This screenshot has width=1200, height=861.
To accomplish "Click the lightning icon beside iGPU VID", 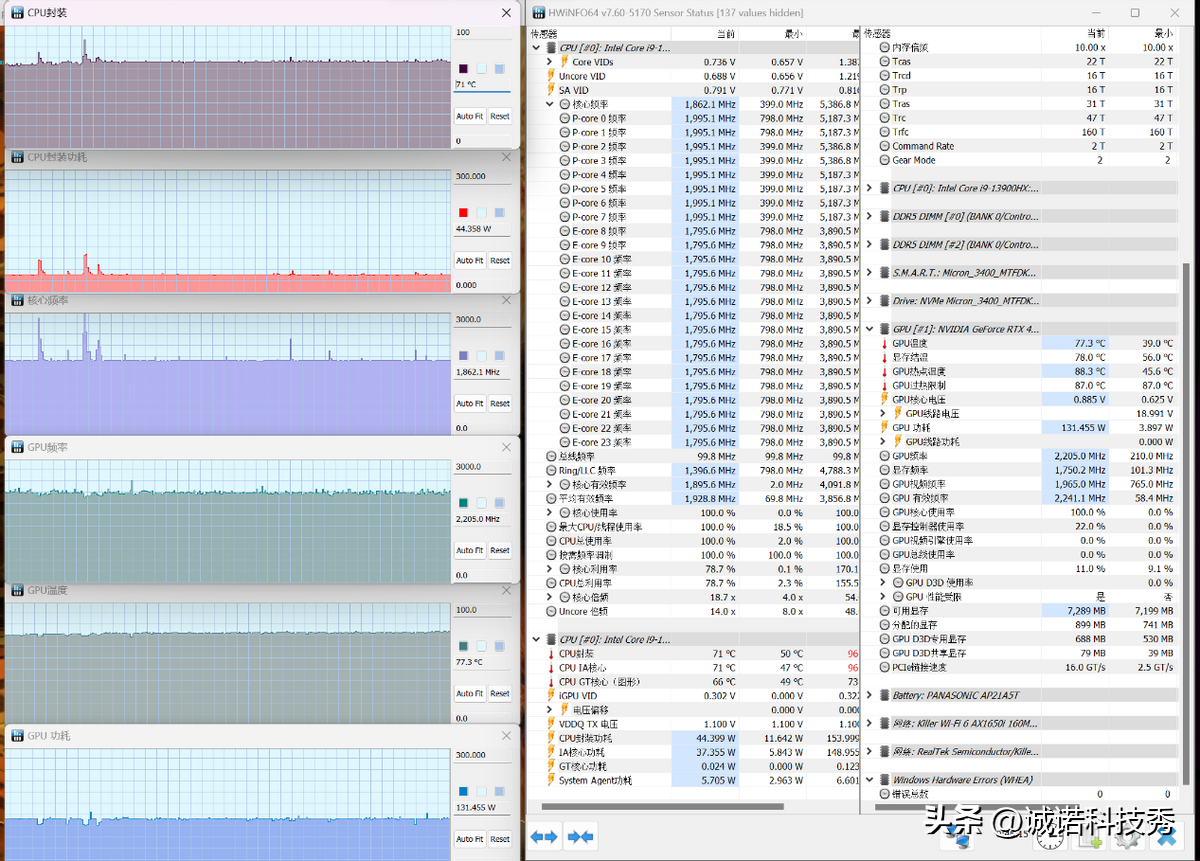I will coord(550,695).
